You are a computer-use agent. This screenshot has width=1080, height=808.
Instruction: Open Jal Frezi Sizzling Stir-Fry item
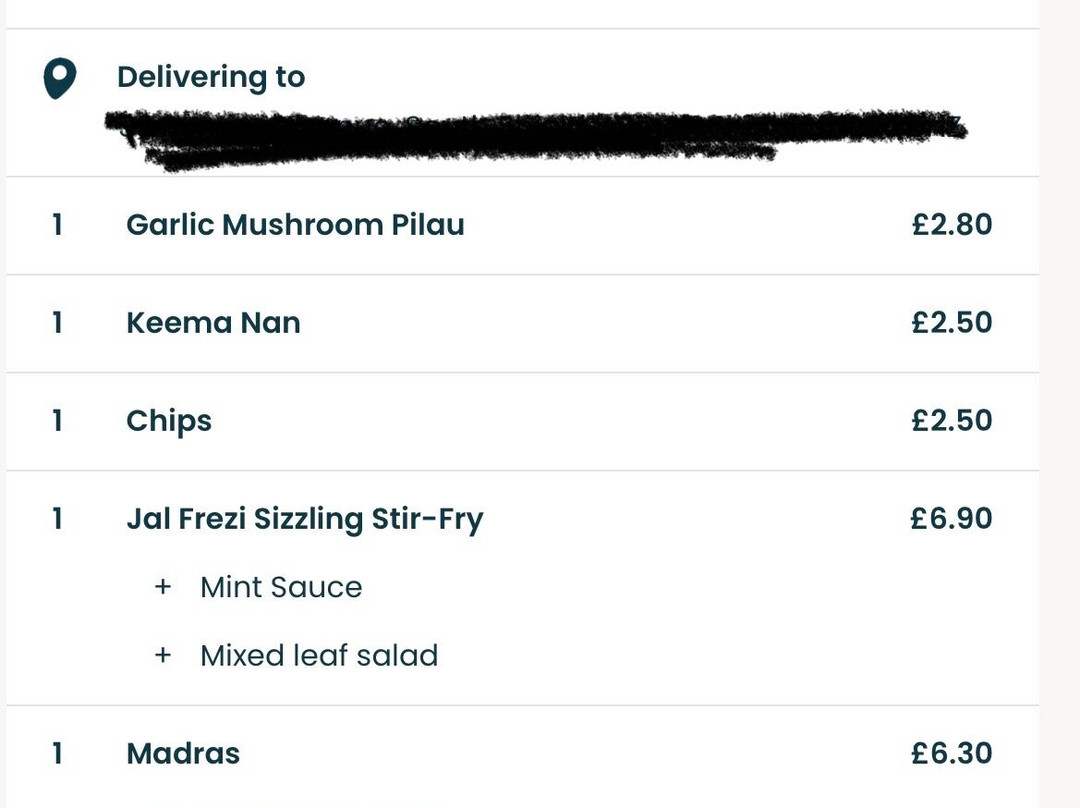(x=305, y=519)
